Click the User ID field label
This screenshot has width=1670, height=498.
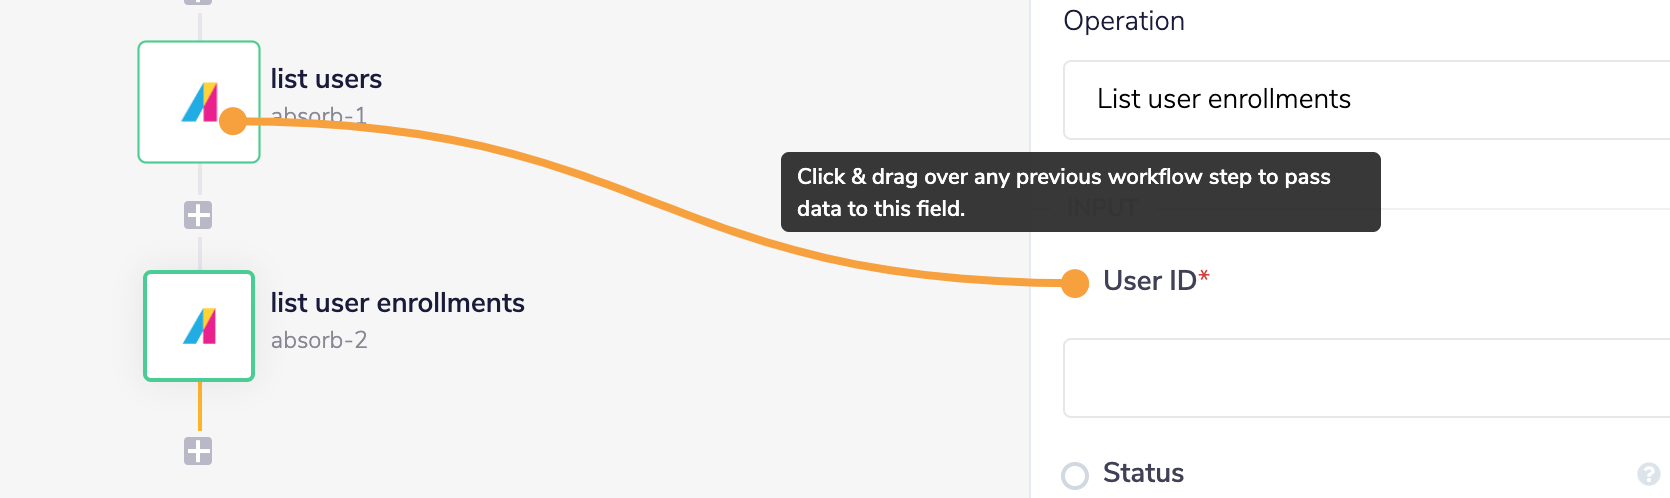pos(1150,281)
